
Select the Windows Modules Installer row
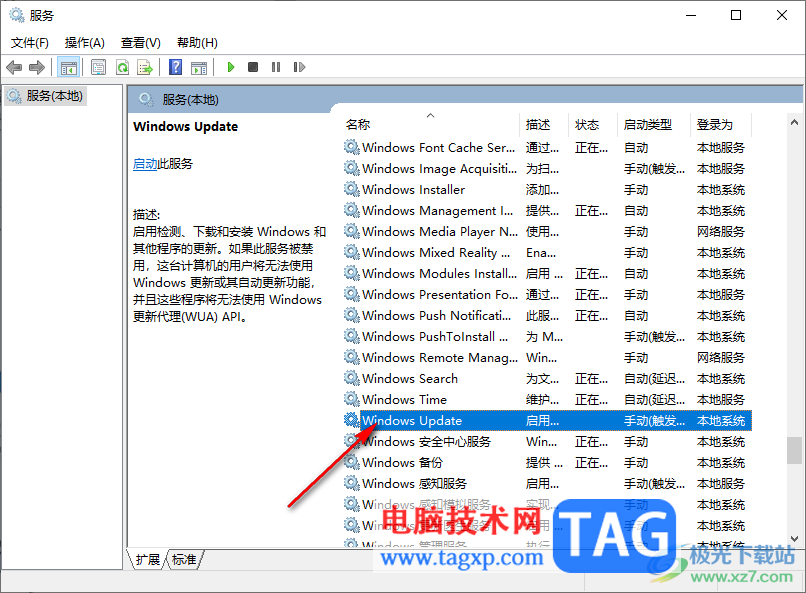click(x=547, y=274)
